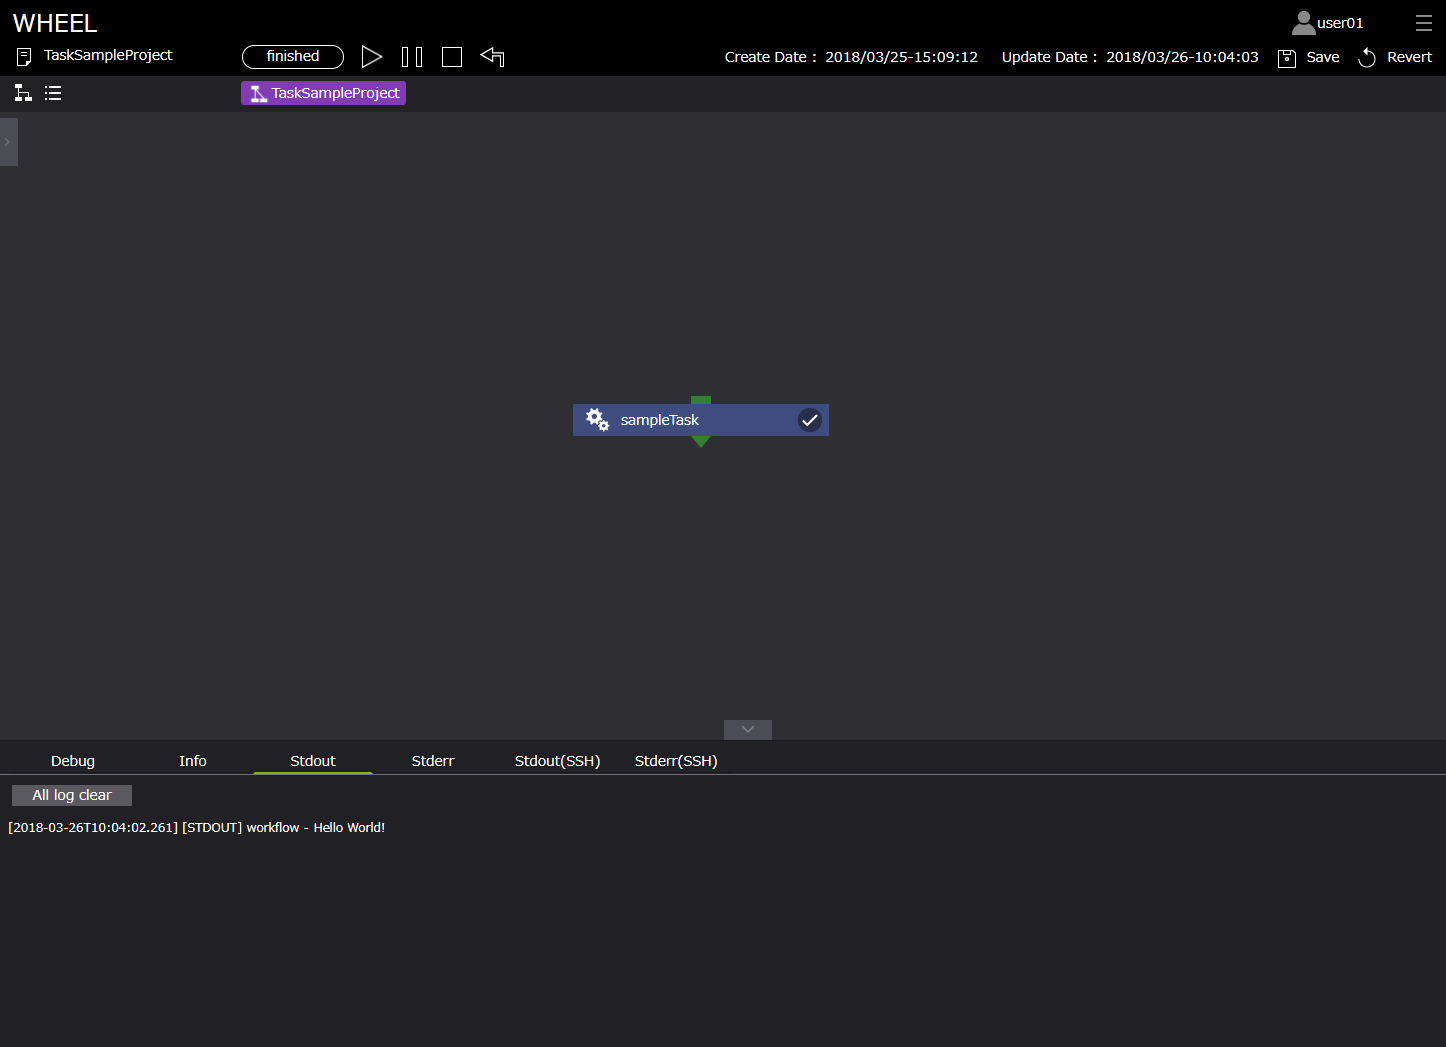
Task: Stop the project with square icon
Action: (x=452, y=57)
